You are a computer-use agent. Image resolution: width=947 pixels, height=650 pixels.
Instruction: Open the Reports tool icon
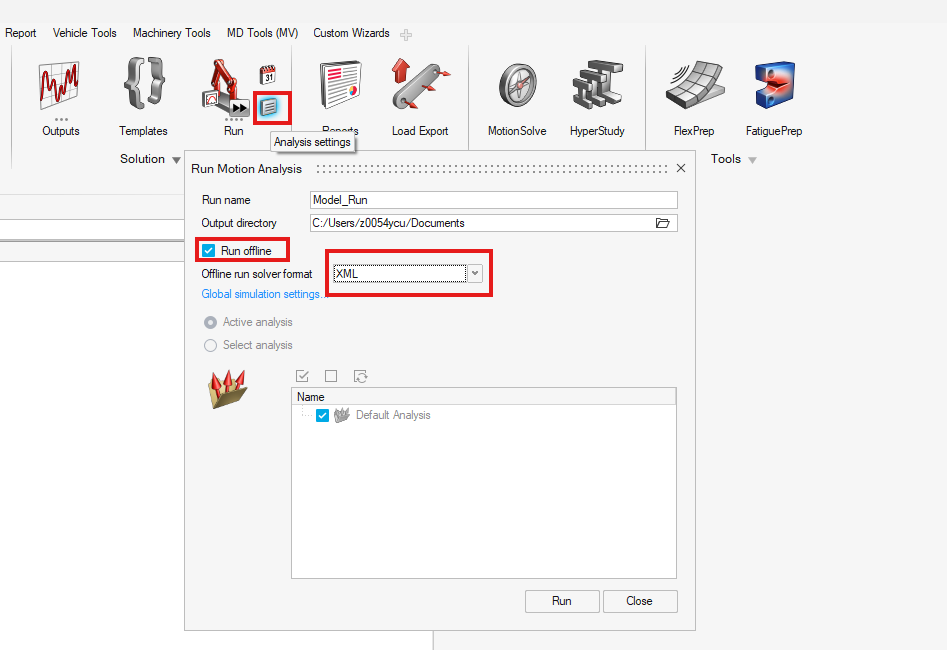[x=340, y=85]
